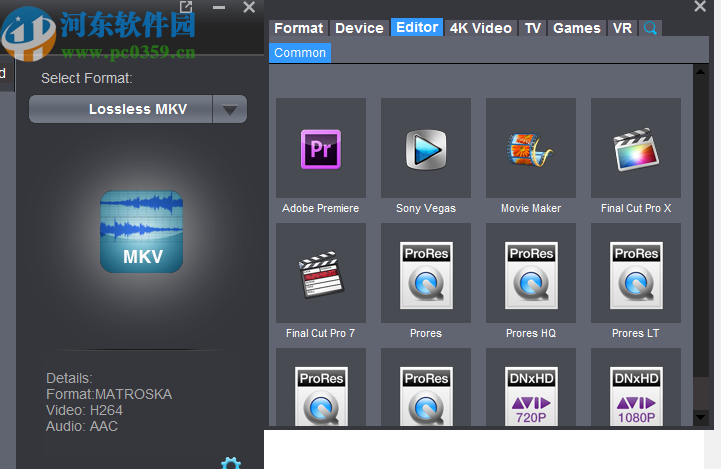Open the search magnifier in tab bar
The image size is (721, 469).
650,28
